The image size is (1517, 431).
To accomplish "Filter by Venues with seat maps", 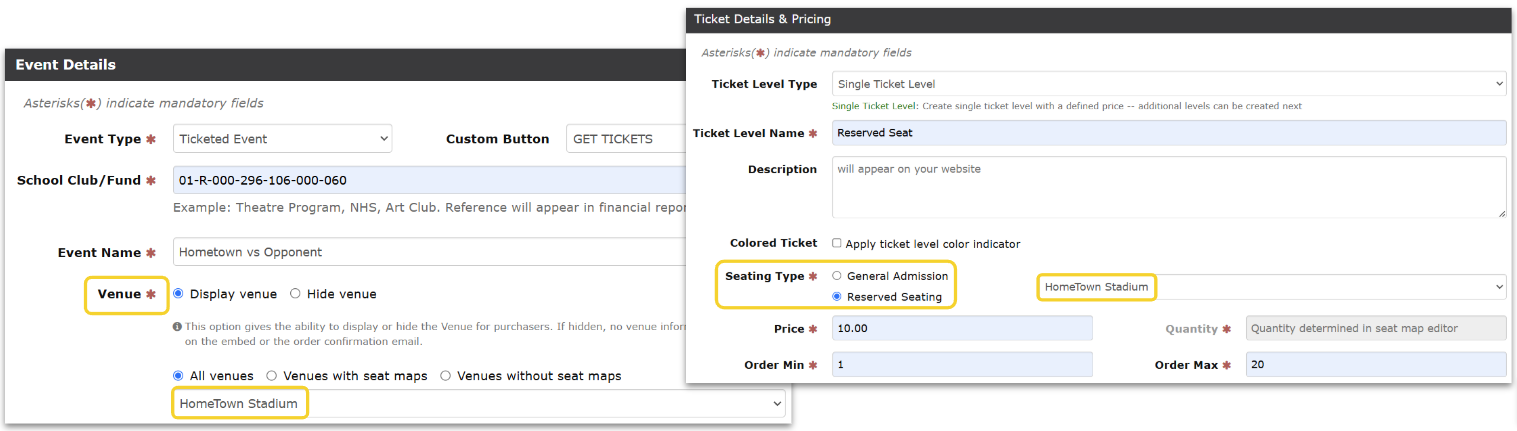I will (272, 376).
